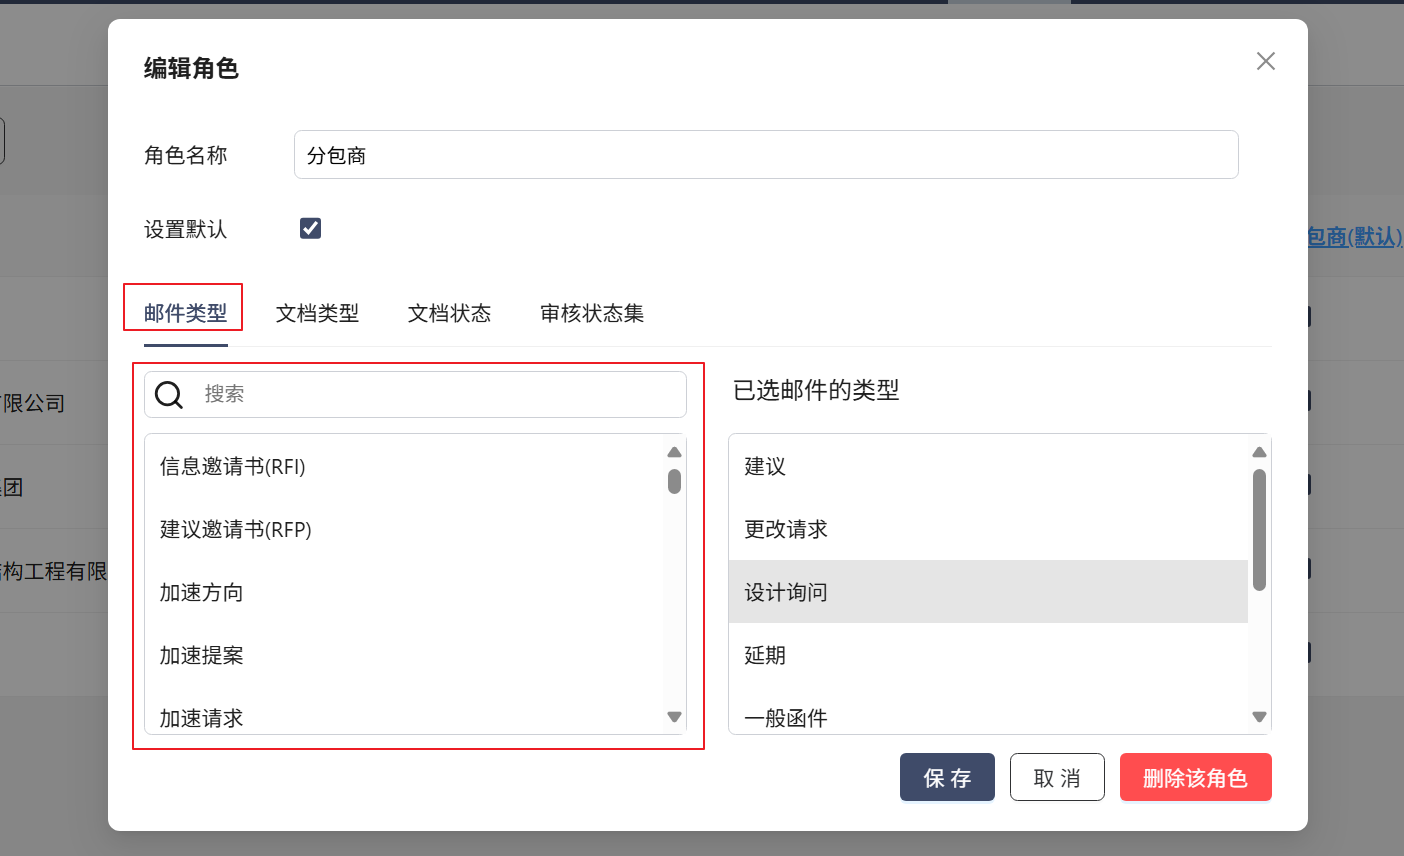Choose 建议邀请书(RFP) in the list
Screen dimensions: 1404x856
[x=236, y=530]
